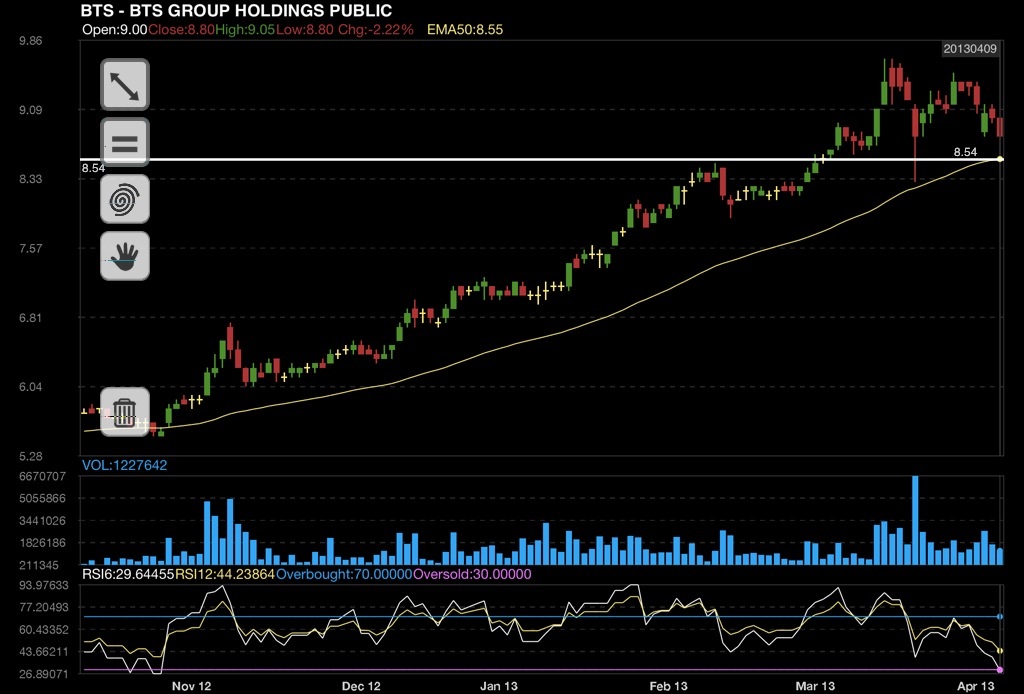This screenshot has height=694, width=1024.
Task: Click the Apr 13 date axis label
Action: (x=976, y=686)
